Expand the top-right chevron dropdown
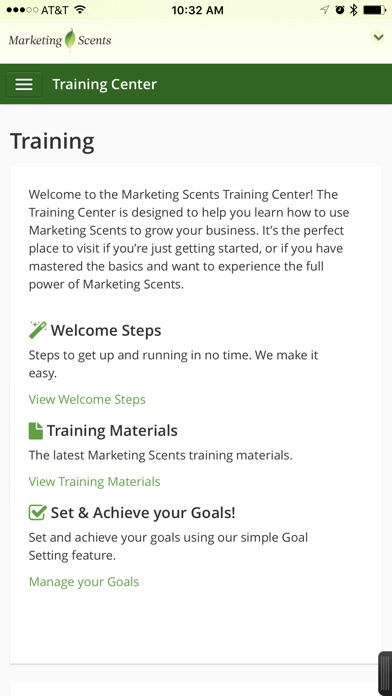Viewport: 392px width, 696px height. pyautogui.click(x=378, y=38)
